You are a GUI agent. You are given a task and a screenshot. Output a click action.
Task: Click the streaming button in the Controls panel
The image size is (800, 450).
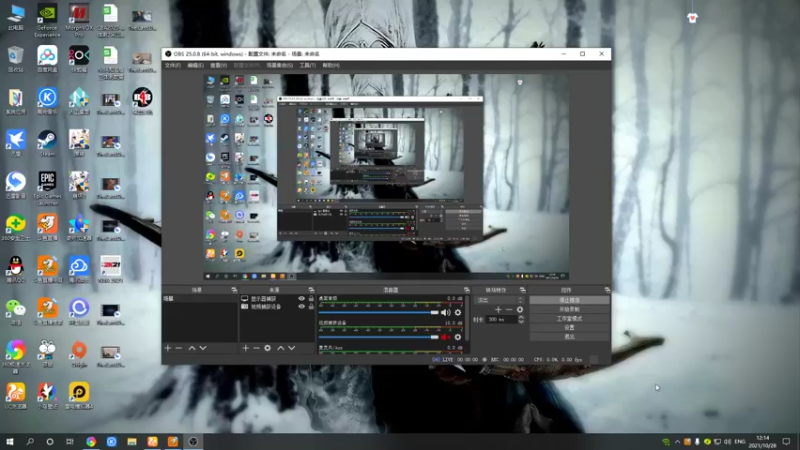(569, 300)
